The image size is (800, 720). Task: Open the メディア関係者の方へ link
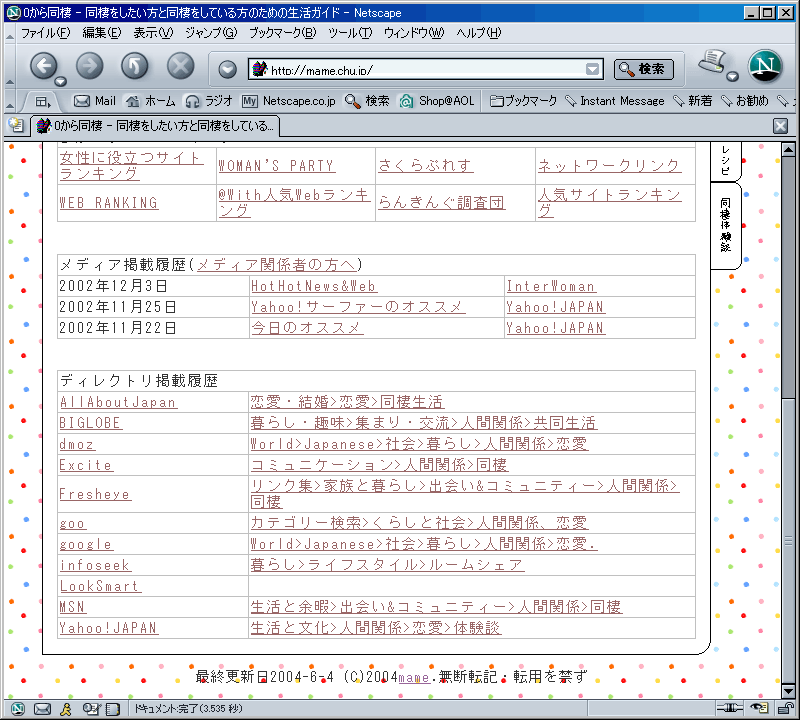pyautogui.click(x=276, y=265)
